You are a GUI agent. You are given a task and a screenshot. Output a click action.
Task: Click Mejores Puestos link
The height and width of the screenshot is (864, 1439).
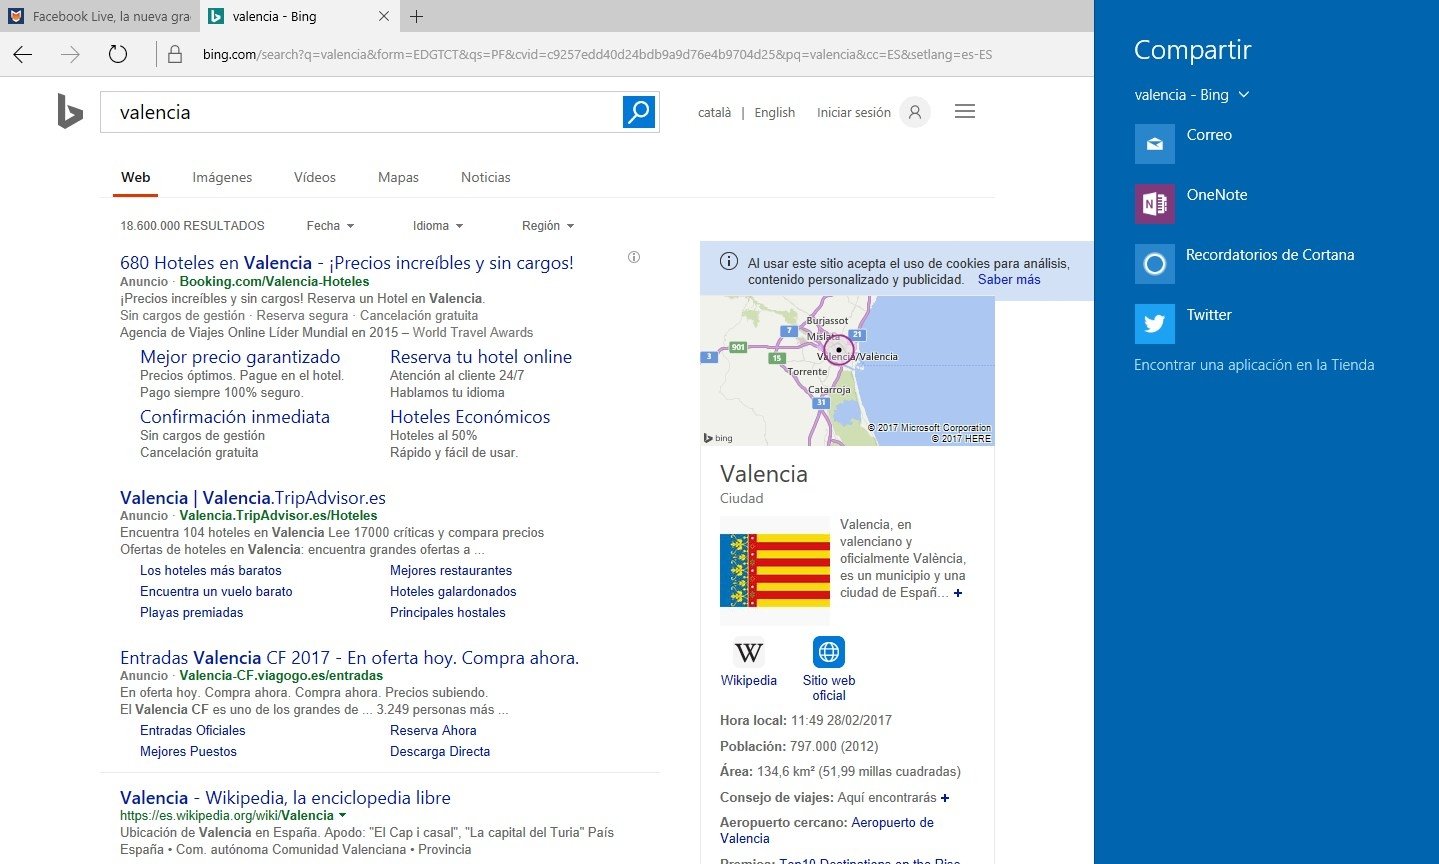click(x=189, y=752)
